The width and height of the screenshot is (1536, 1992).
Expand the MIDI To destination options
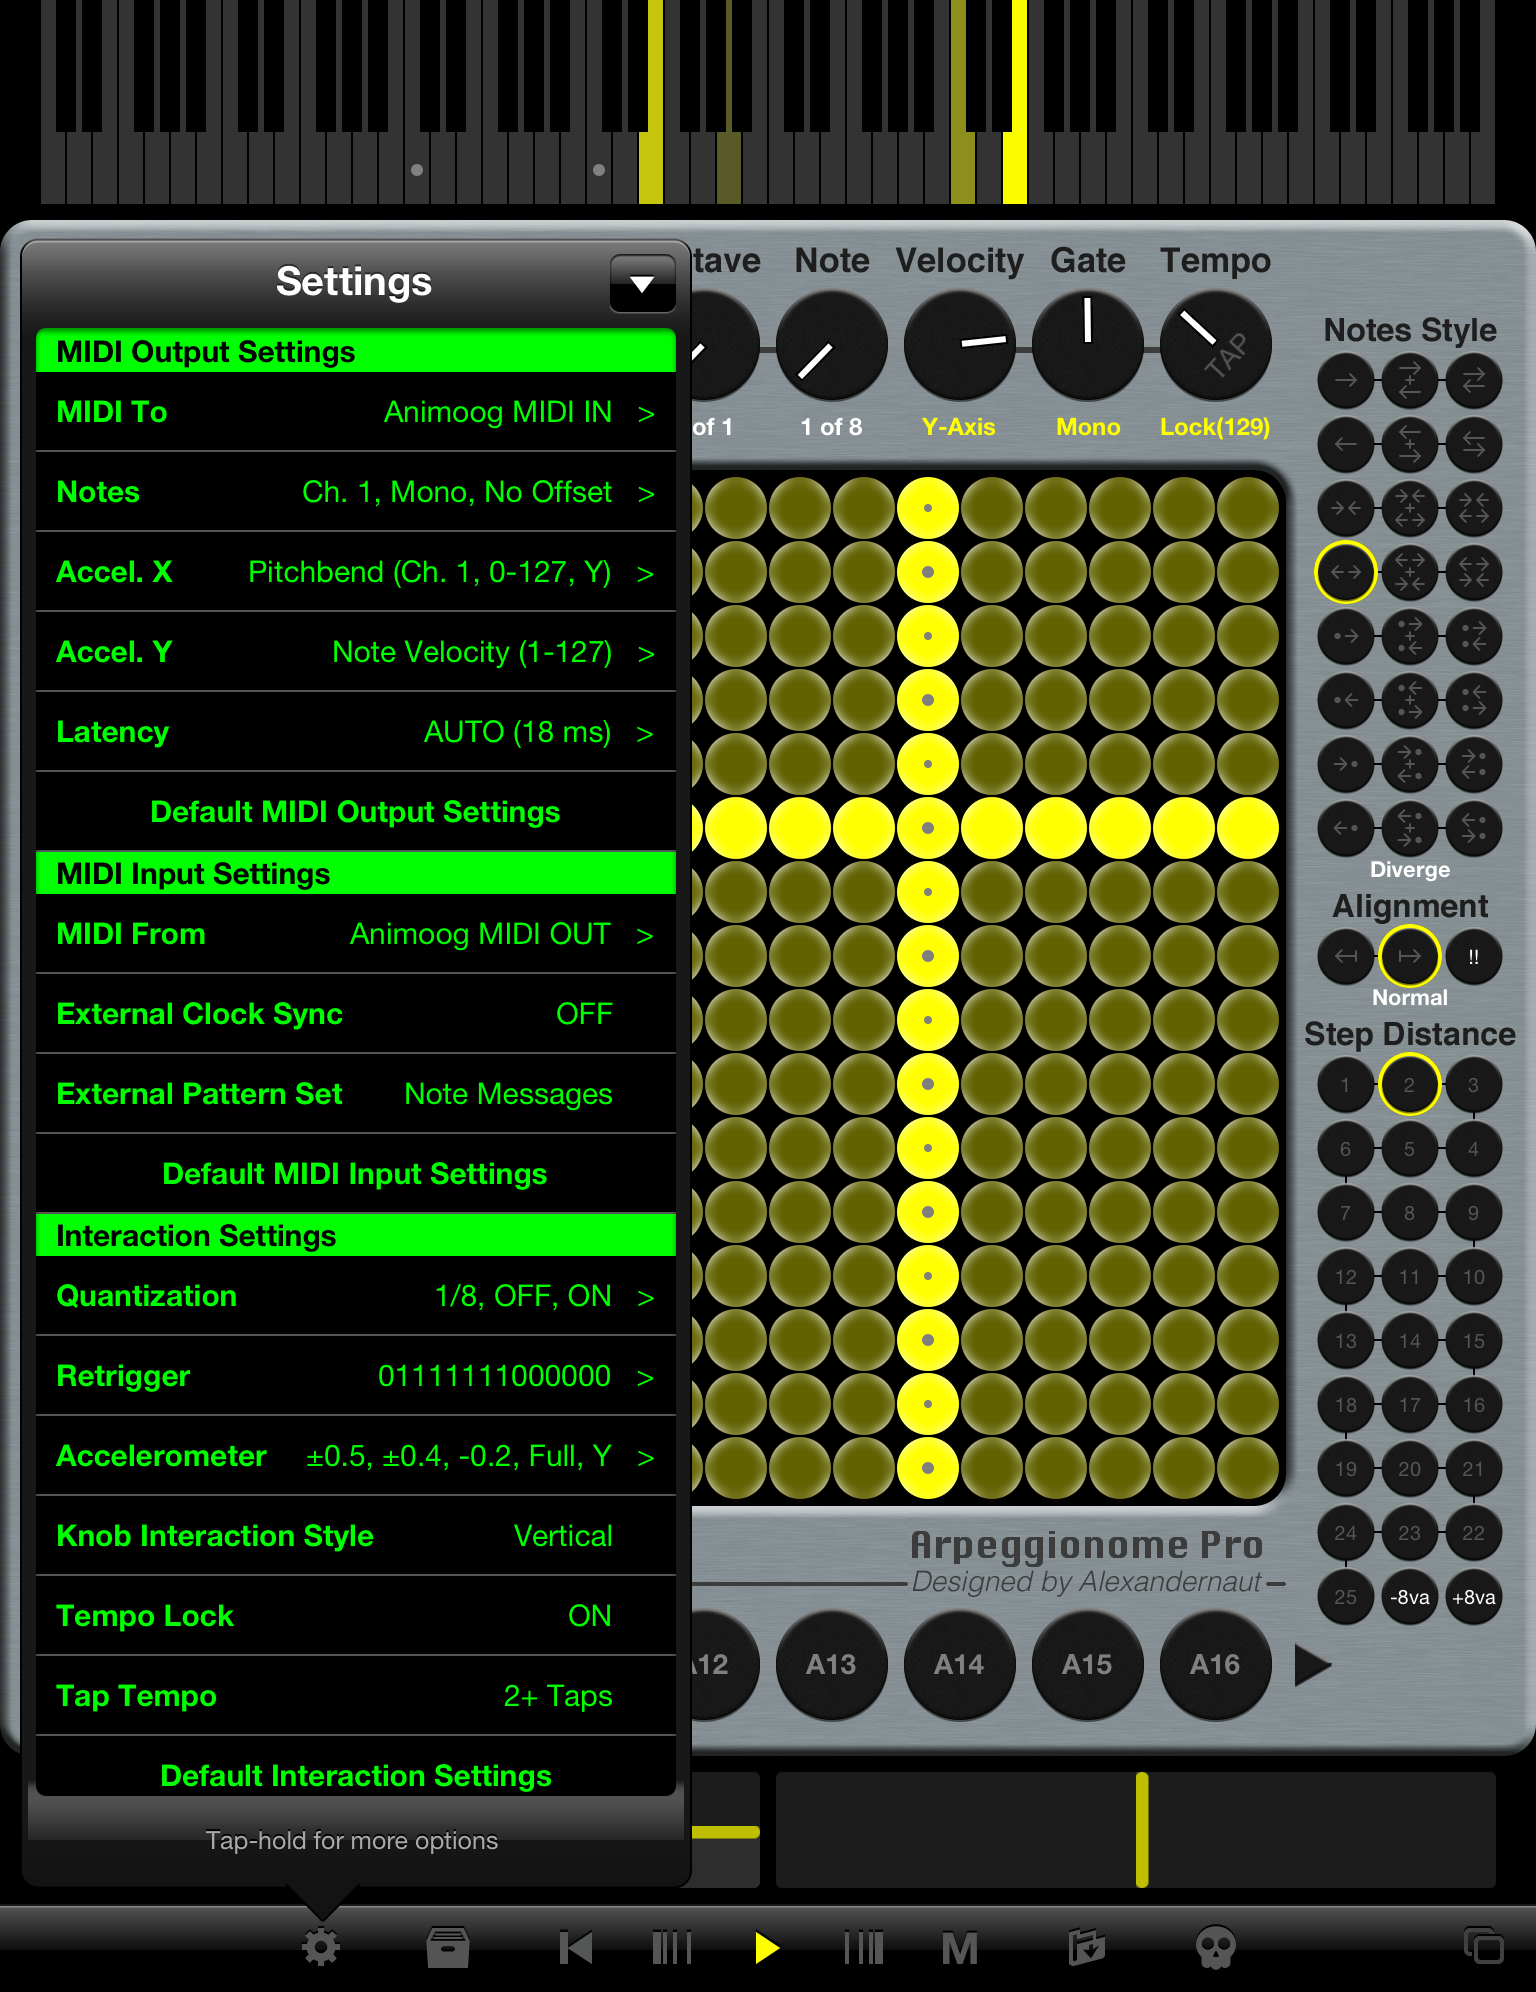point(355,412)
